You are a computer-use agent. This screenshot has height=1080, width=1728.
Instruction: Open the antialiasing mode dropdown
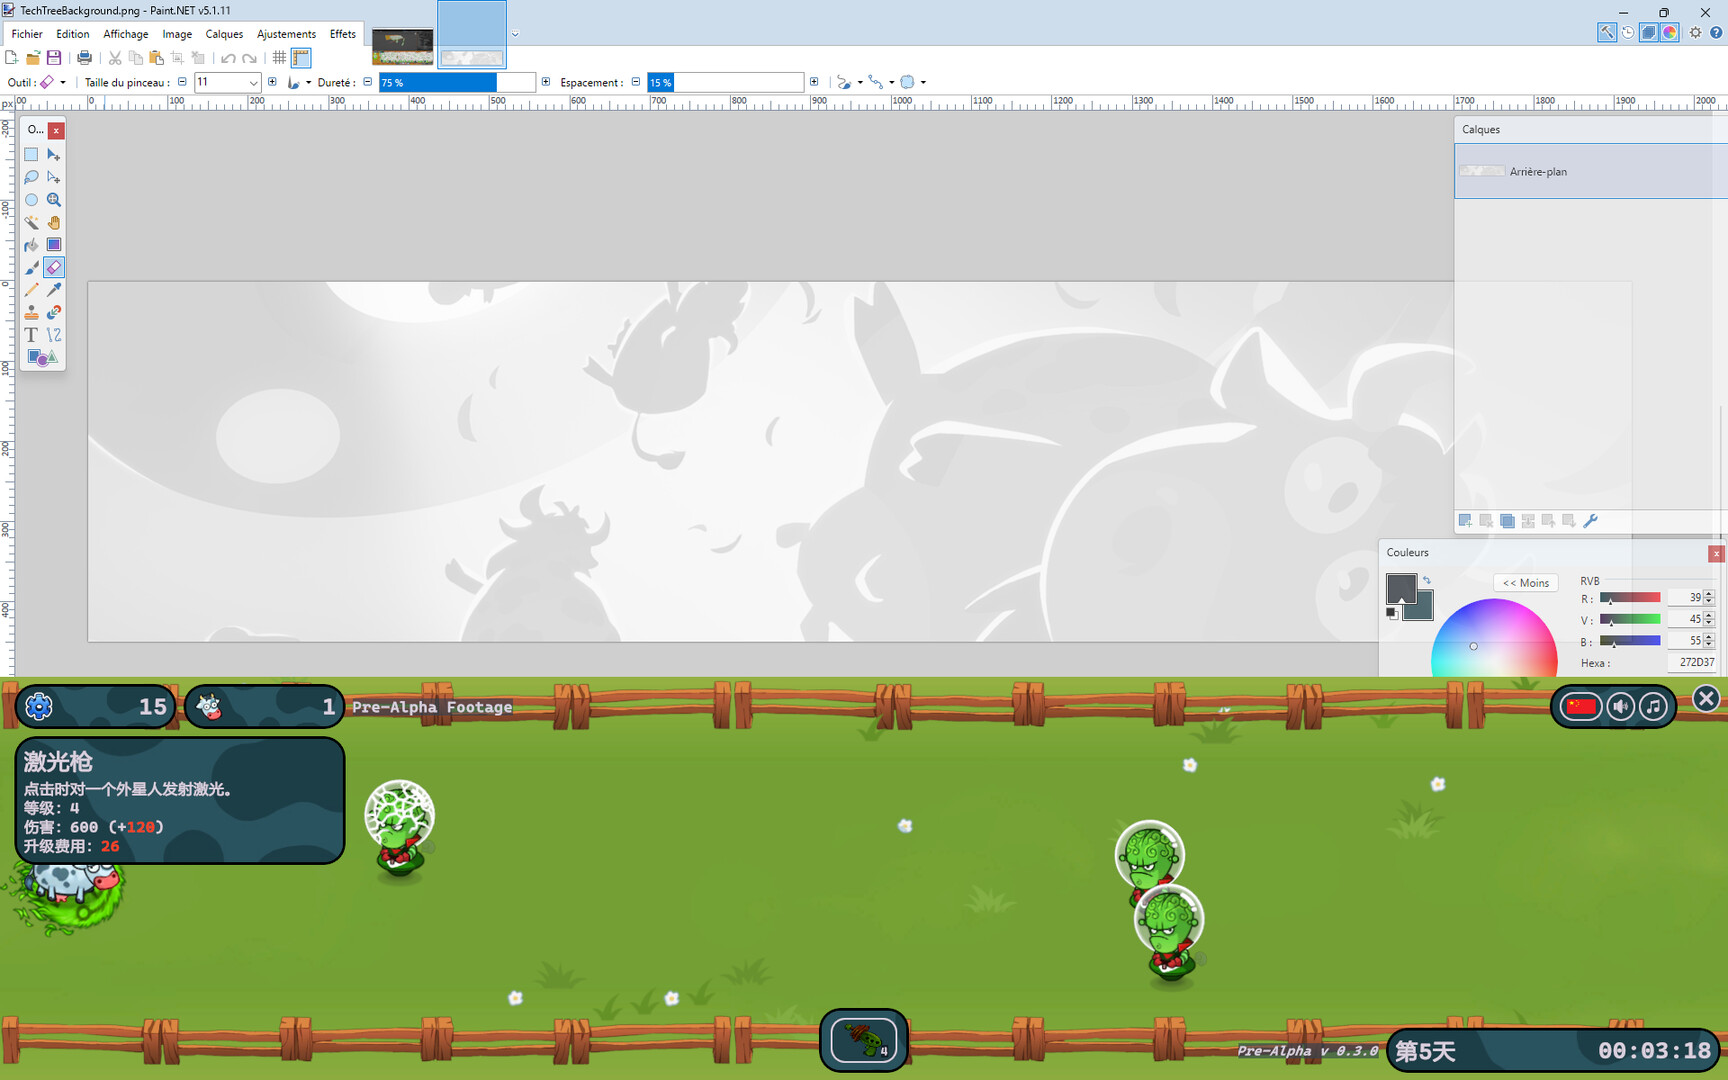coord(849,82)
